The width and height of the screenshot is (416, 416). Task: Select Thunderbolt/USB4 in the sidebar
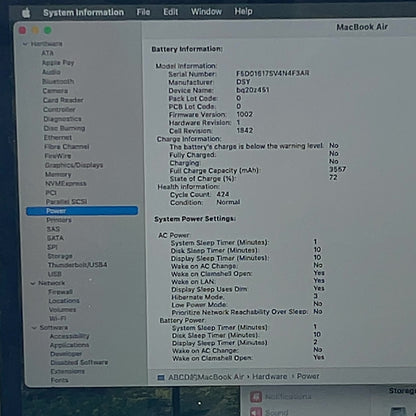point(78,265)
